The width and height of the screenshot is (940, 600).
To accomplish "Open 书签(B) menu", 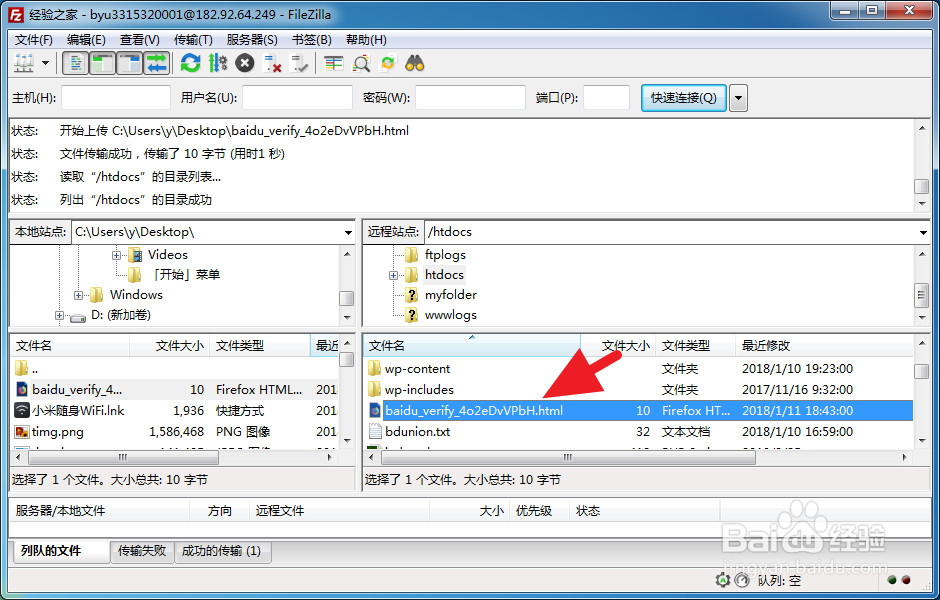I will click(x=312, y=40).
